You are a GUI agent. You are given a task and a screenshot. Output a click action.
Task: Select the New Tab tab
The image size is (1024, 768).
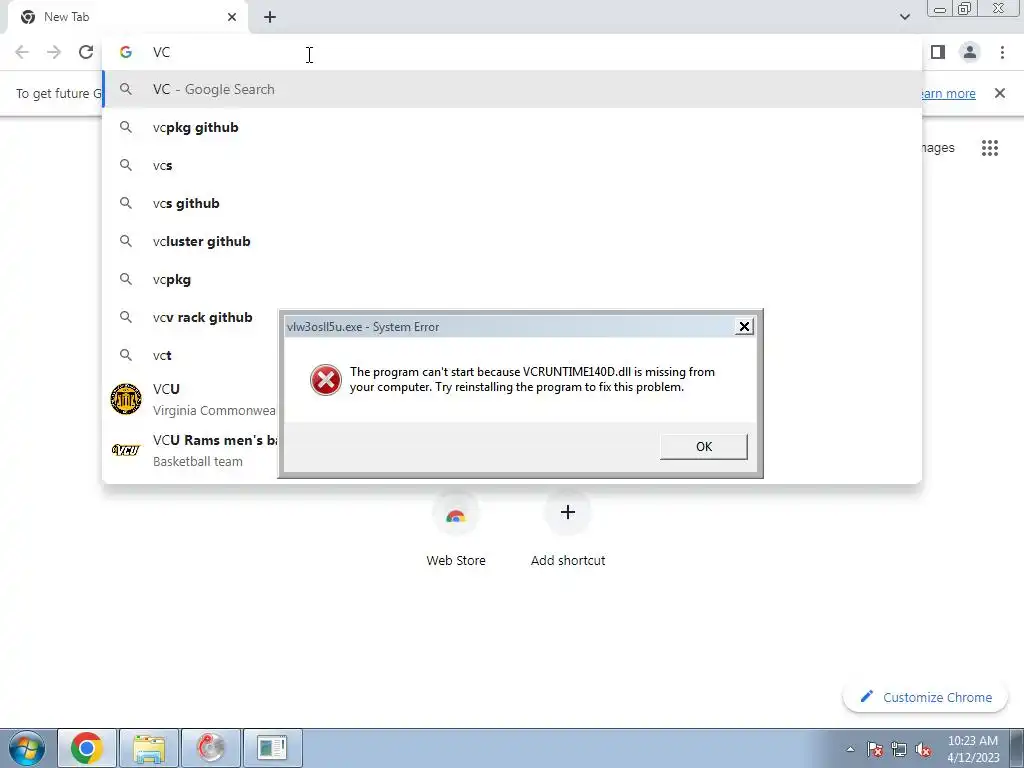127,17
